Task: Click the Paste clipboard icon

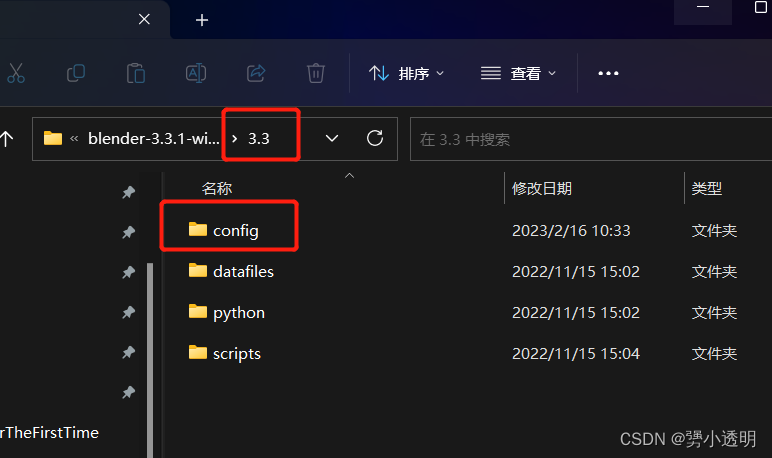Action: point(135,73)
